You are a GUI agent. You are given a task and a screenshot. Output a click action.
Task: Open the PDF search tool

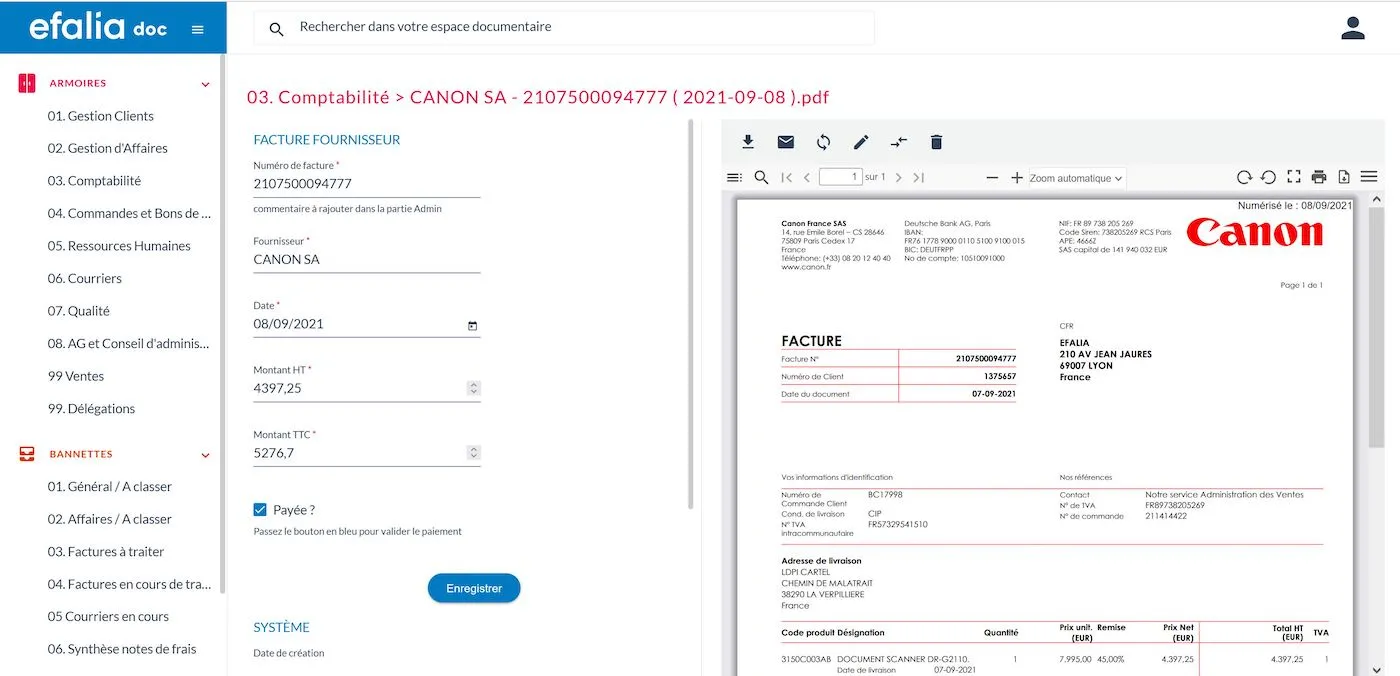tap(762, 176)
